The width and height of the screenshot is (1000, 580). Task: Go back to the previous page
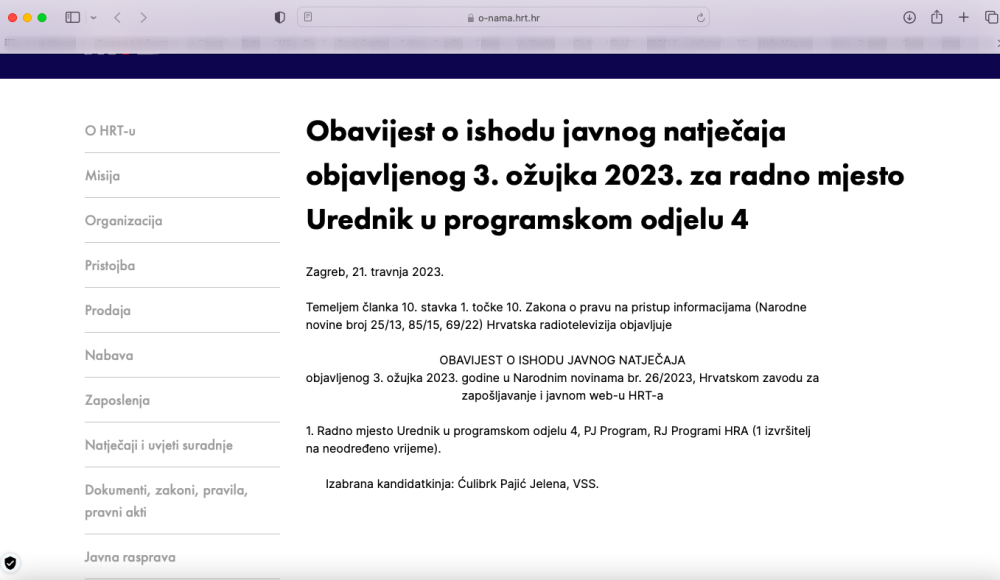117,18
